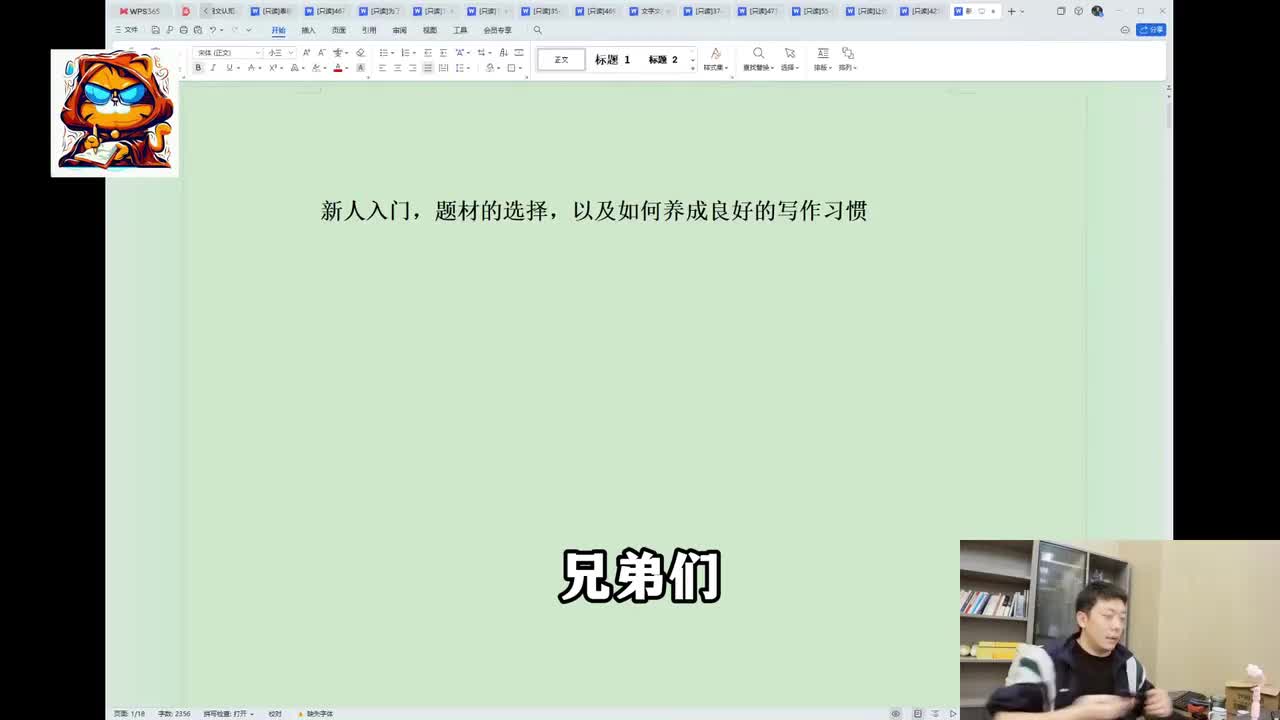Click the red 稻壳 docer icon tab
This screenshot has width=1280, height=720.
tap(185, 11)
